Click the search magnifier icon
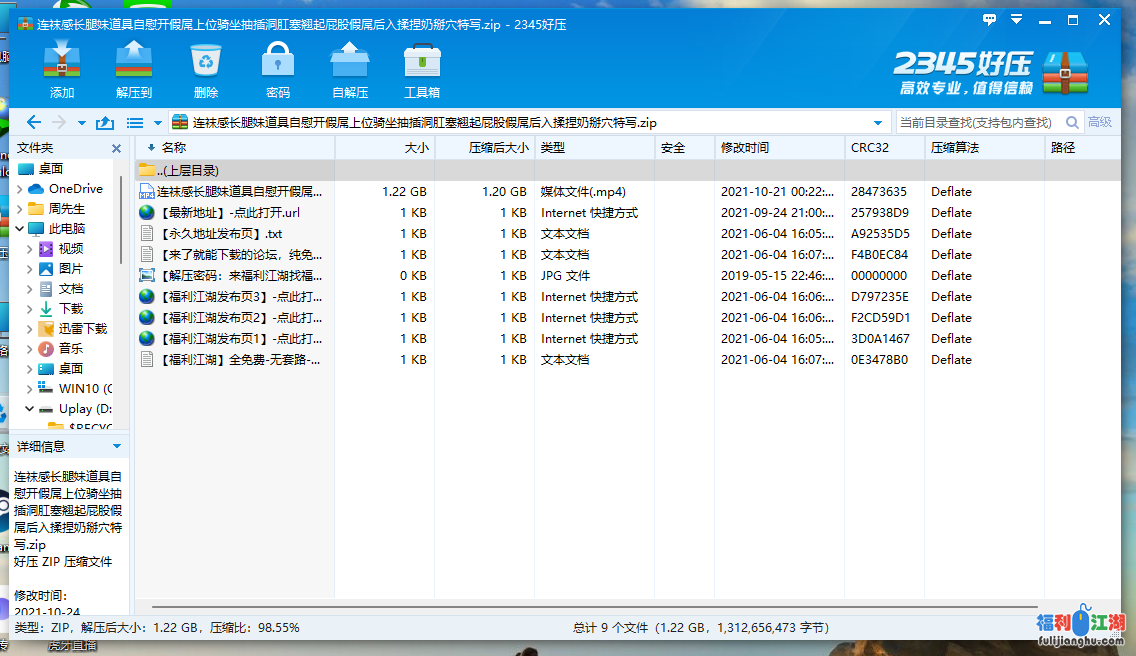 pos(1072,123)
